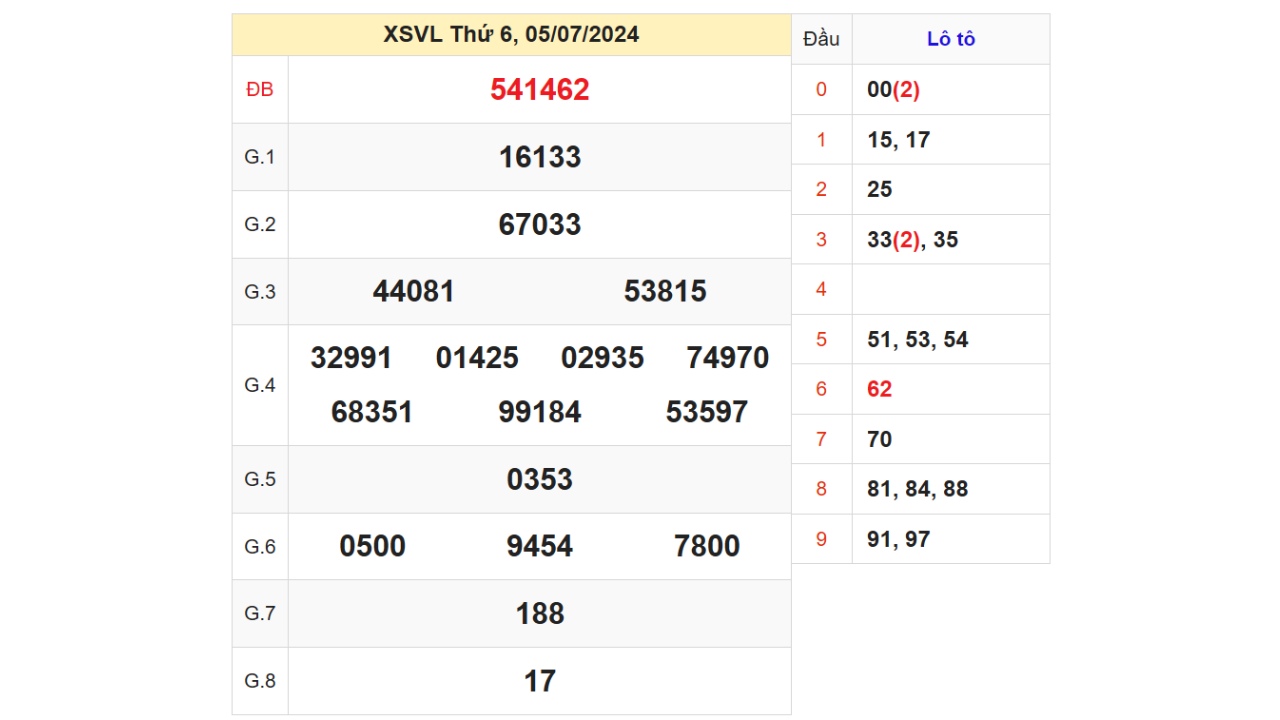Click G.3 number 44081

(x=414, y=291)
